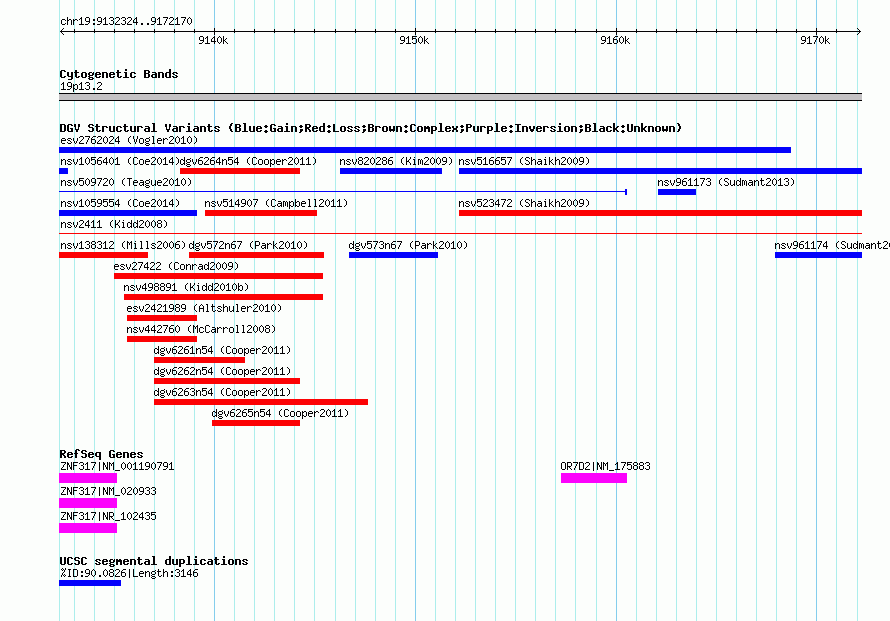
Task: Click the nsv961174 Sudmant variant label
Action: pyautogui.click(x=832, y=245)
